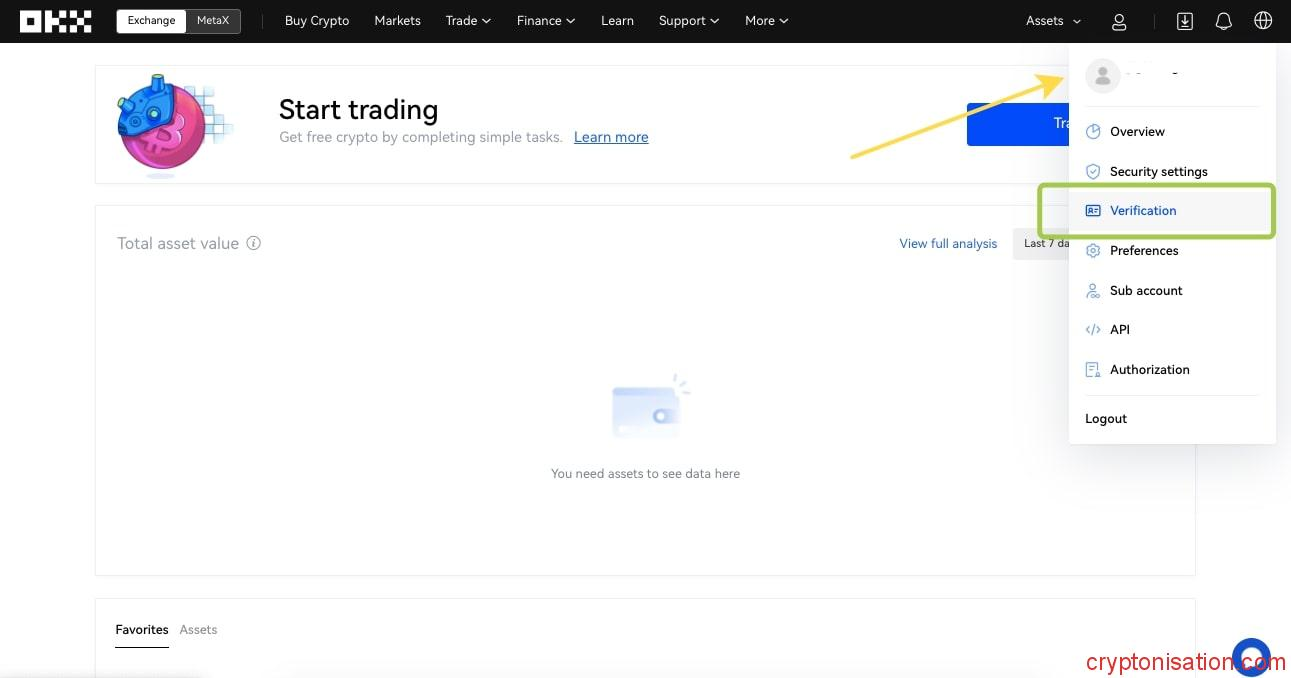Click the profile avatar in dropdown
This screenshot has height=678, width=1291.
point(1102,76)
